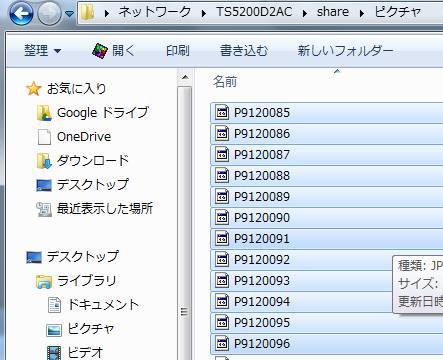
Task: Click the folder icon in address bar
Action: click(88, 12)
